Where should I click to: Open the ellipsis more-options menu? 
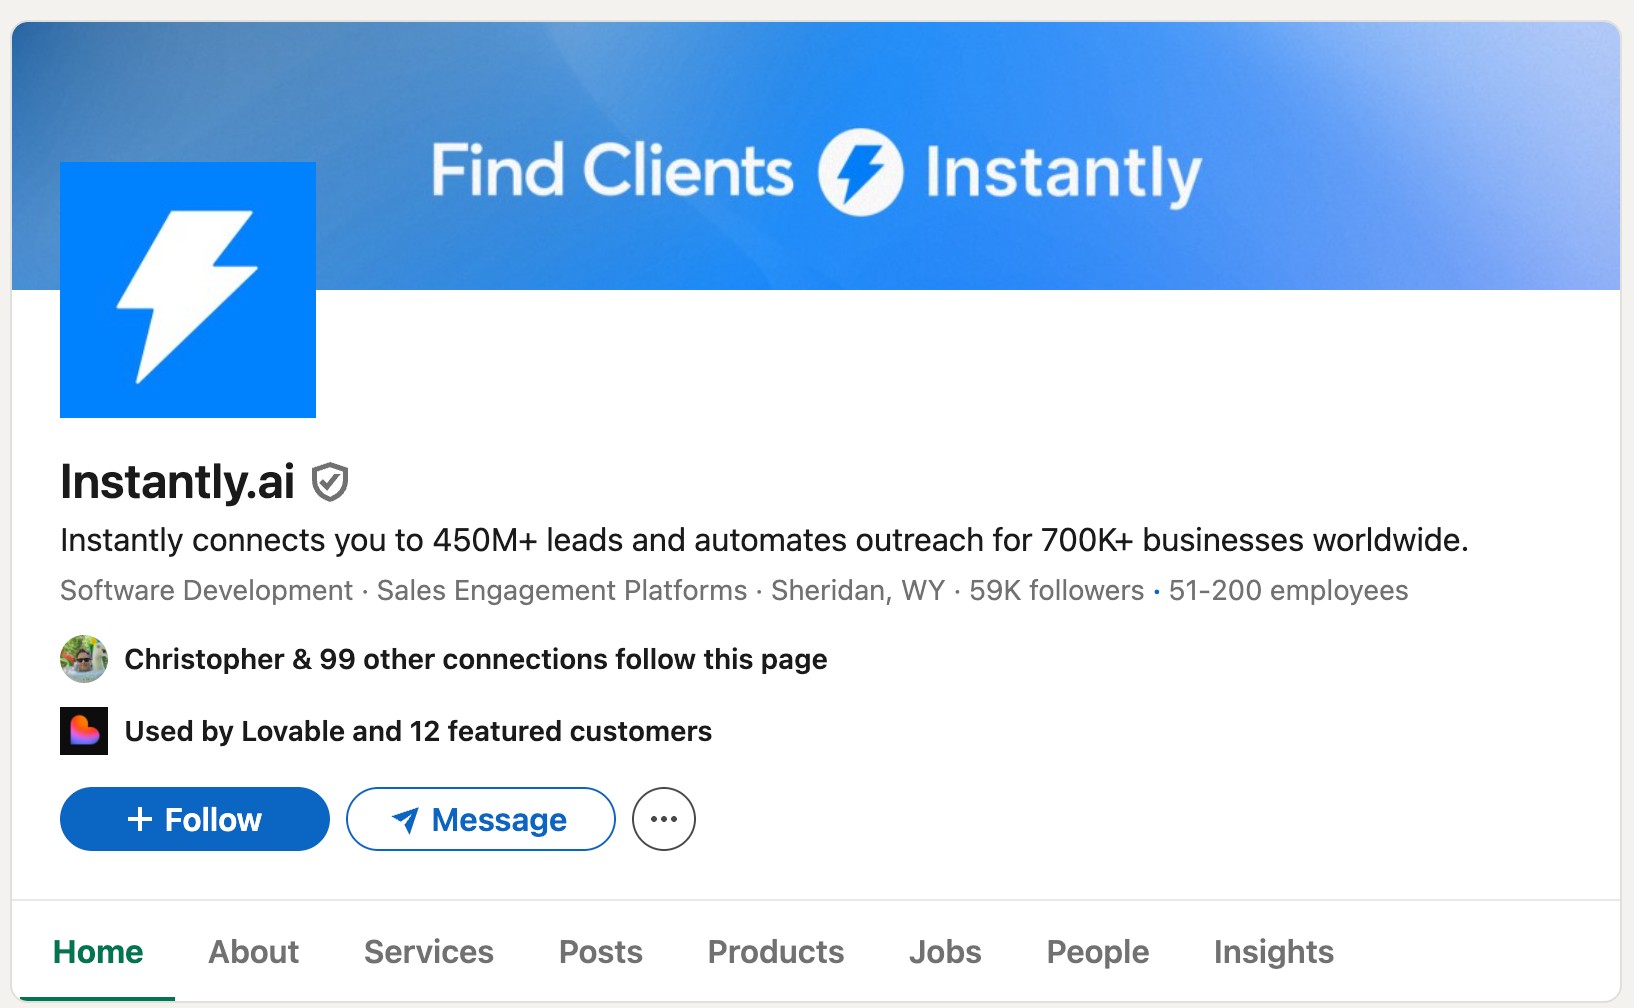(x=663, y=818)
